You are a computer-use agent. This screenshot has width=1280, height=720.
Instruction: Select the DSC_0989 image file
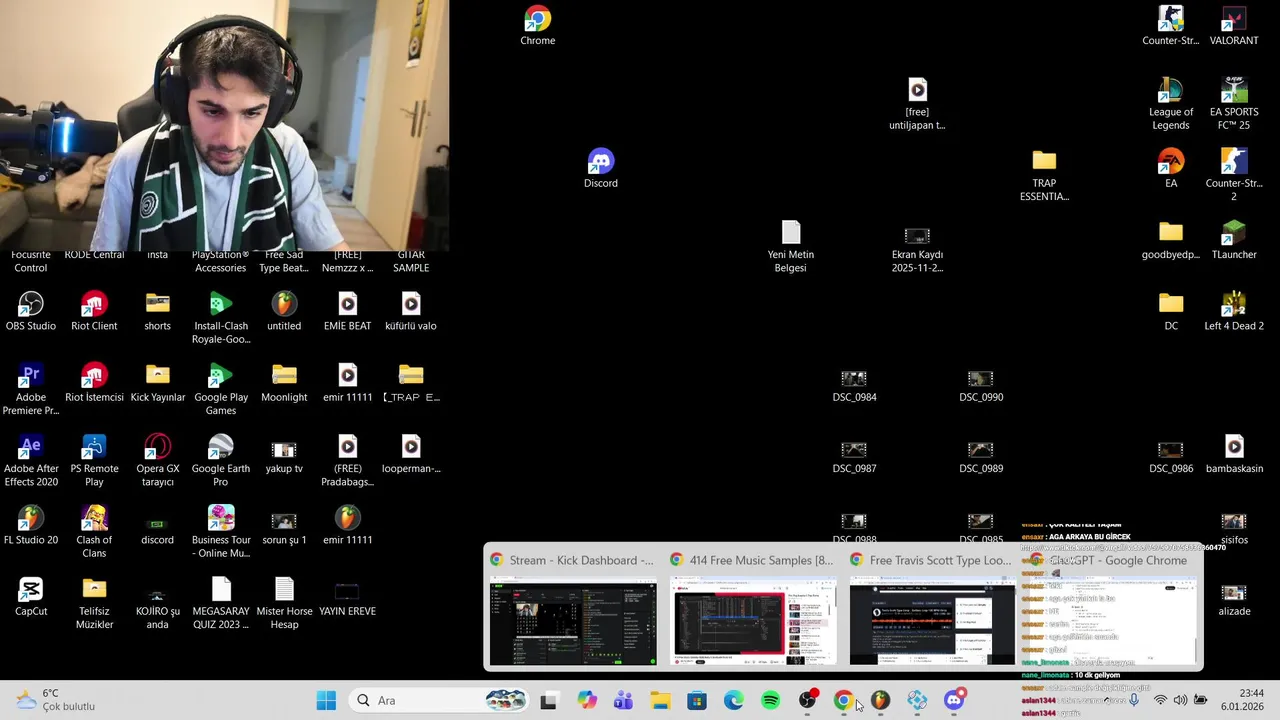[980, 456]
